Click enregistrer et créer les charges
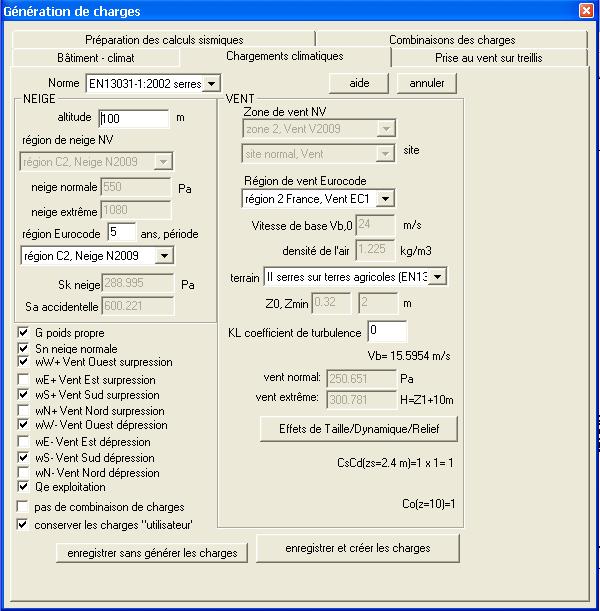600x611 pixels. coord(358,548)
